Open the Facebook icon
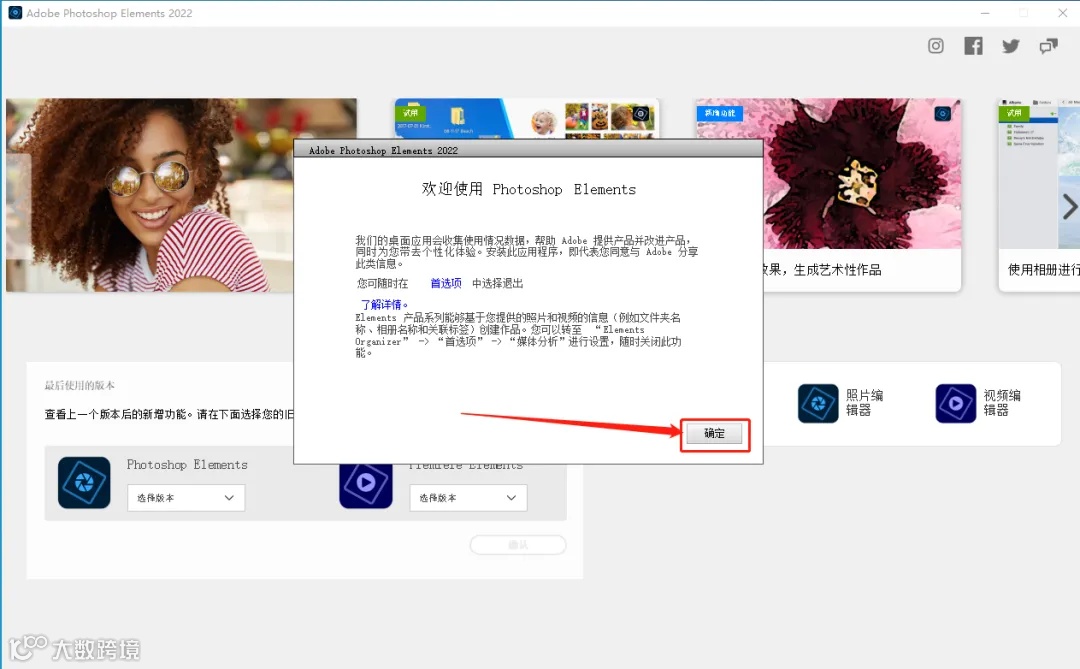The width and height of the screenshot is (1080, 669). coord(973,46)
